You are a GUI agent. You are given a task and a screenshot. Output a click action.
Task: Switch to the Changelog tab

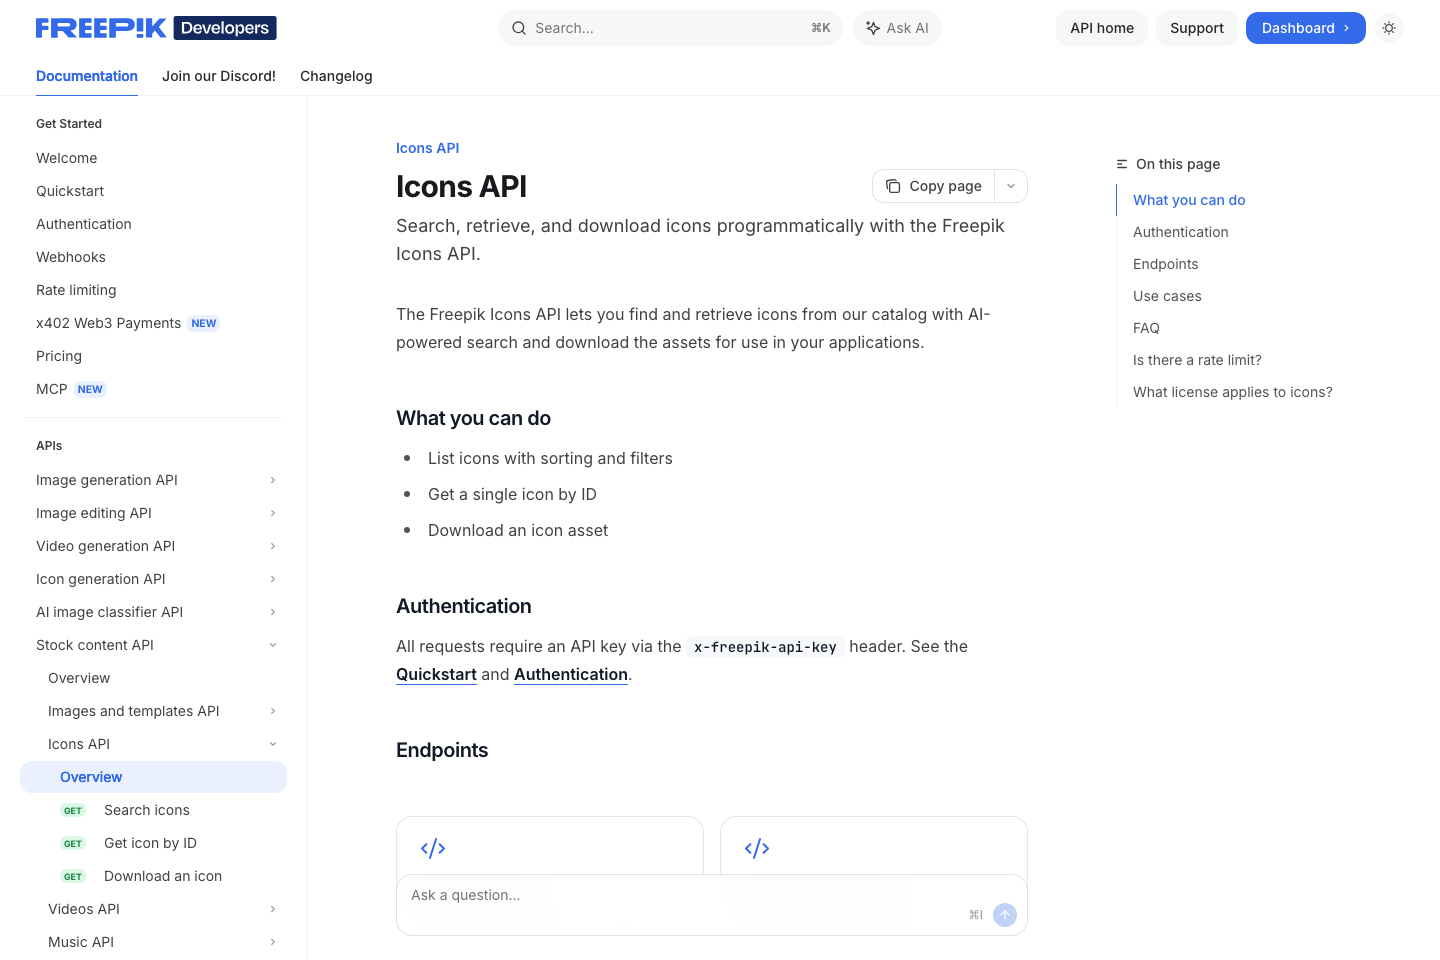tap(336, 76)
